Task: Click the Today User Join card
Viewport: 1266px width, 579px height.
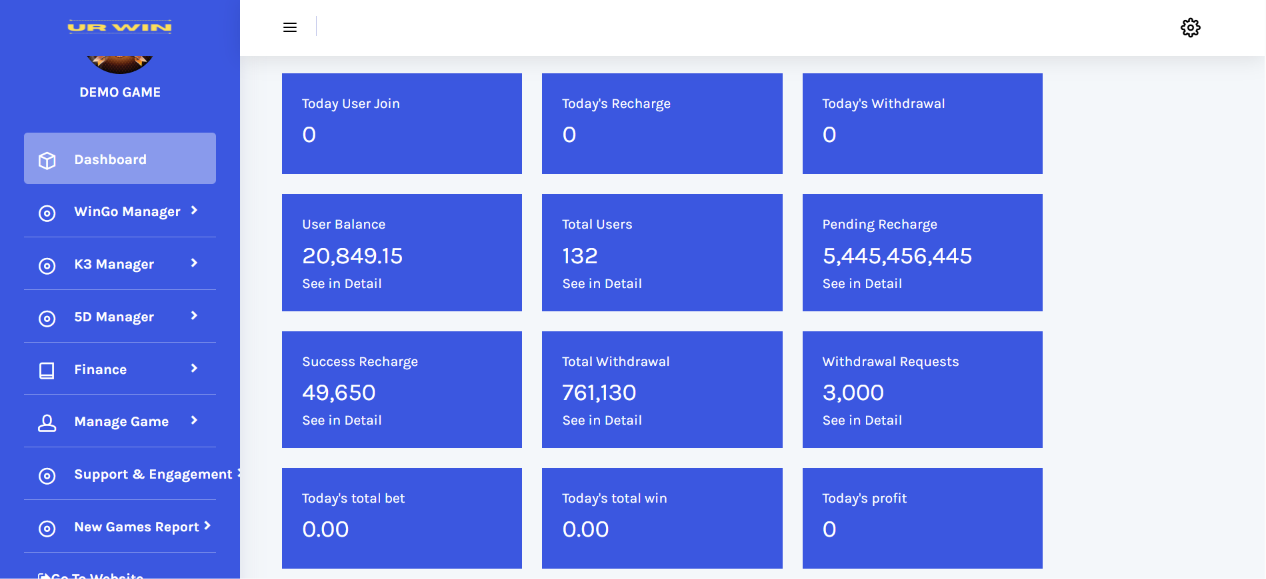Action: click(x=402, y=123)
